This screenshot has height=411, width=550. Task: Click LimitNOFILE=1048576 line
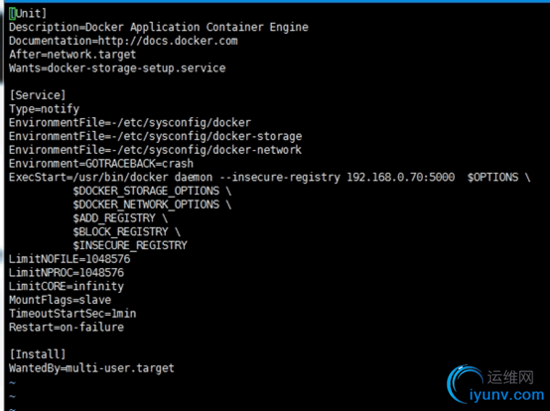click(69, 259)
